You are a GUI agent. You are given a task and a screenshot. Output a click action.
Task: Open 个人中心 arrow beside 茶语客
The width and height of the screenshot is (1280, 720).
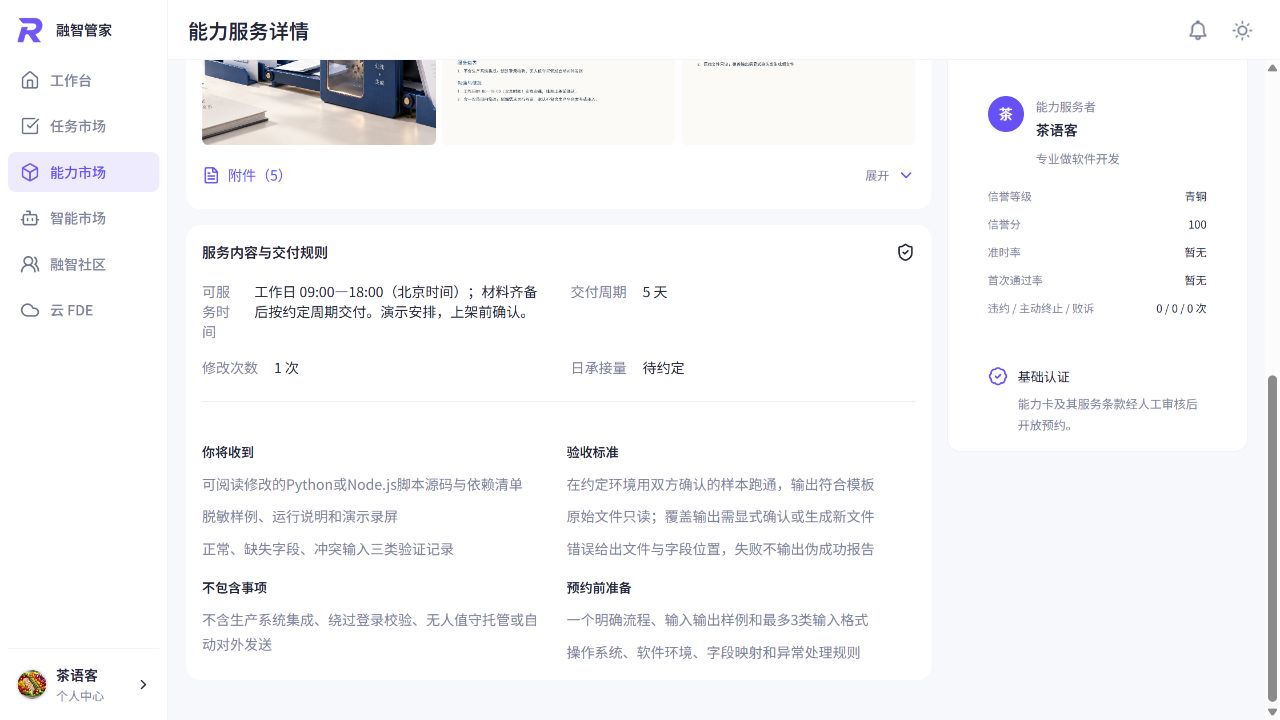(x=143, y=685)
